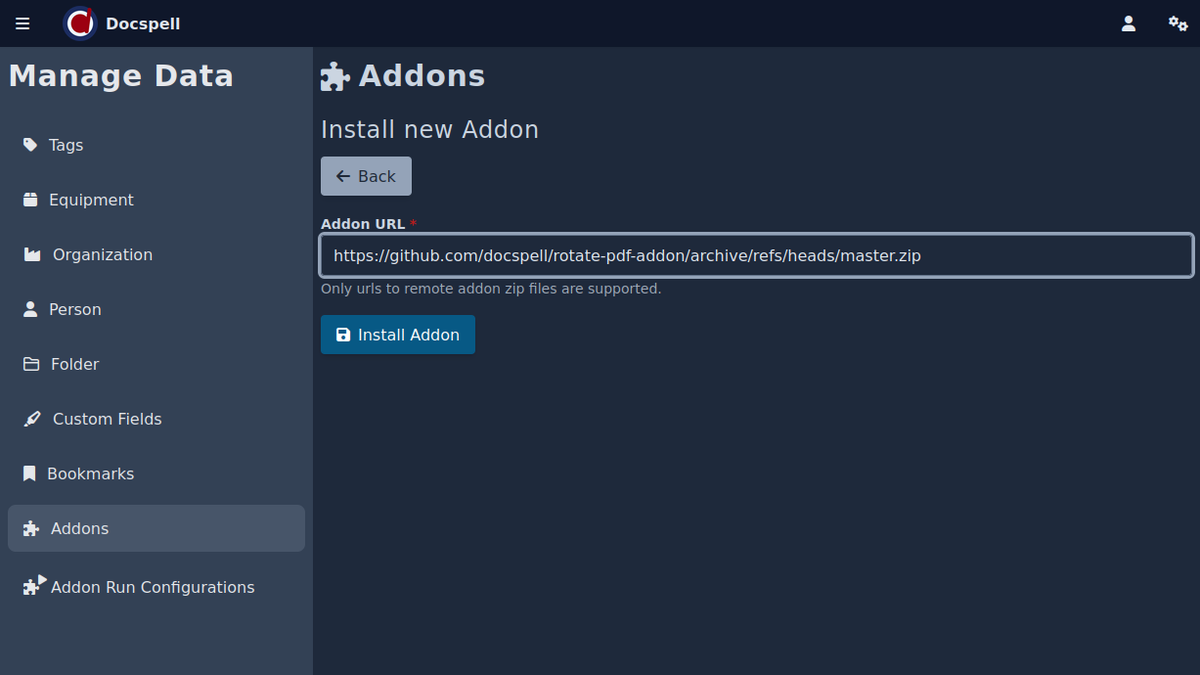The image size is (1200, 675).
Task: Click the Tags tag icon
Action: pos(30,145)
